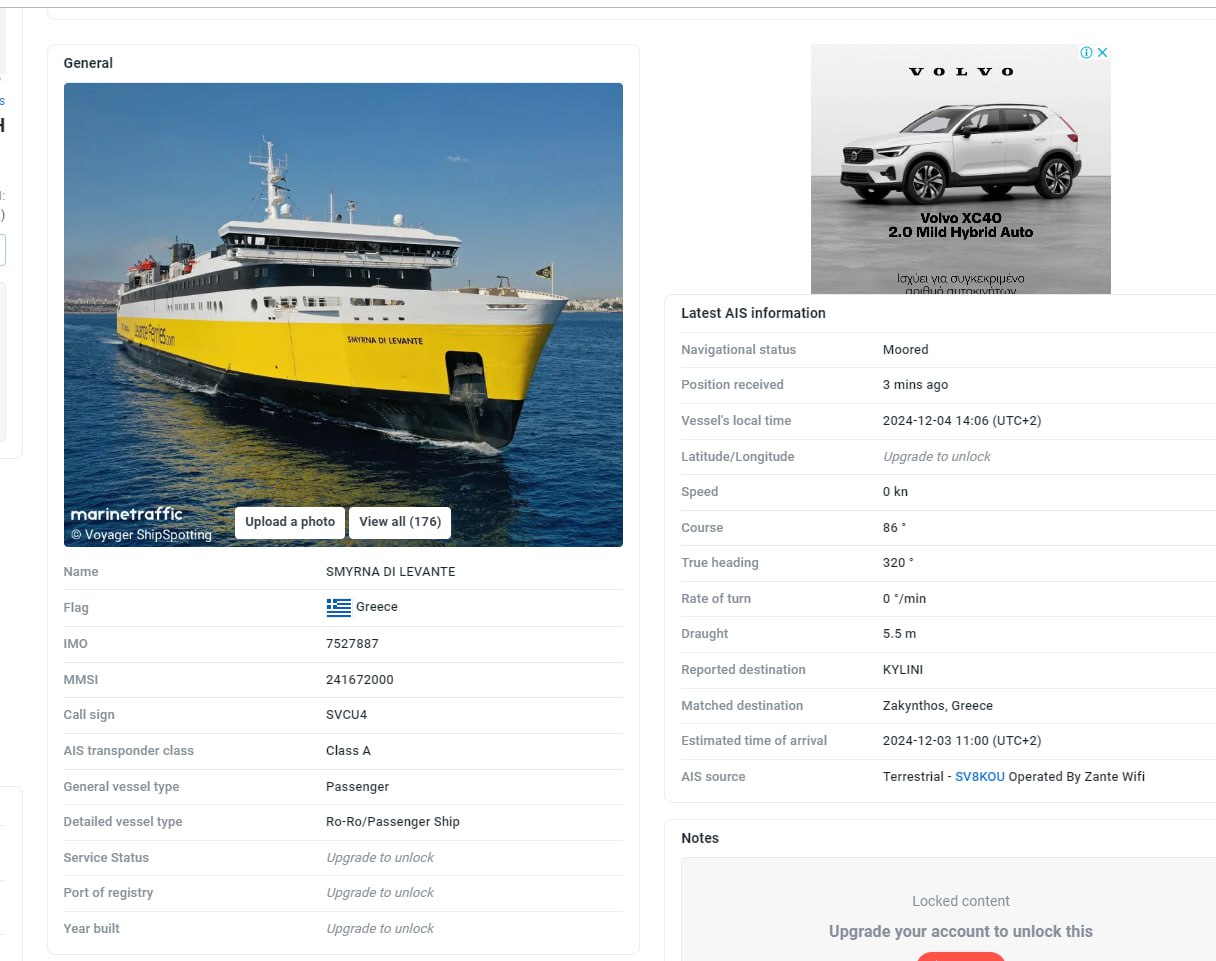The height and width of the screenshot is (961, 1216).
Task: Click the Latest AIS information header
Action: point(753,313)
